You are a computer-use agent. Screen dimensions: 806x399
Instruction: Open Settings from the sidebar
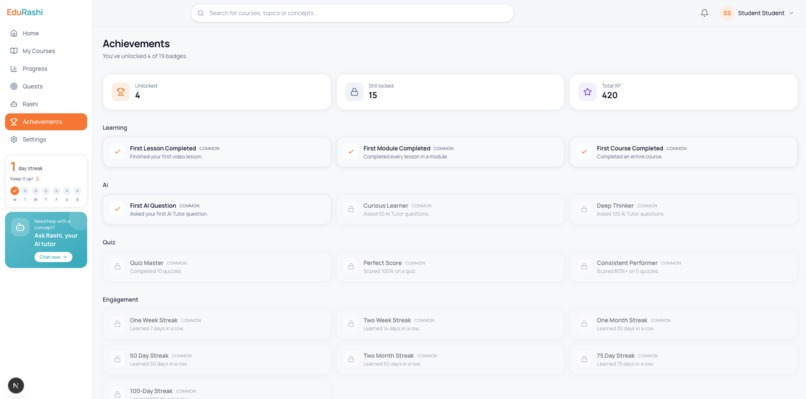[46, 139]
